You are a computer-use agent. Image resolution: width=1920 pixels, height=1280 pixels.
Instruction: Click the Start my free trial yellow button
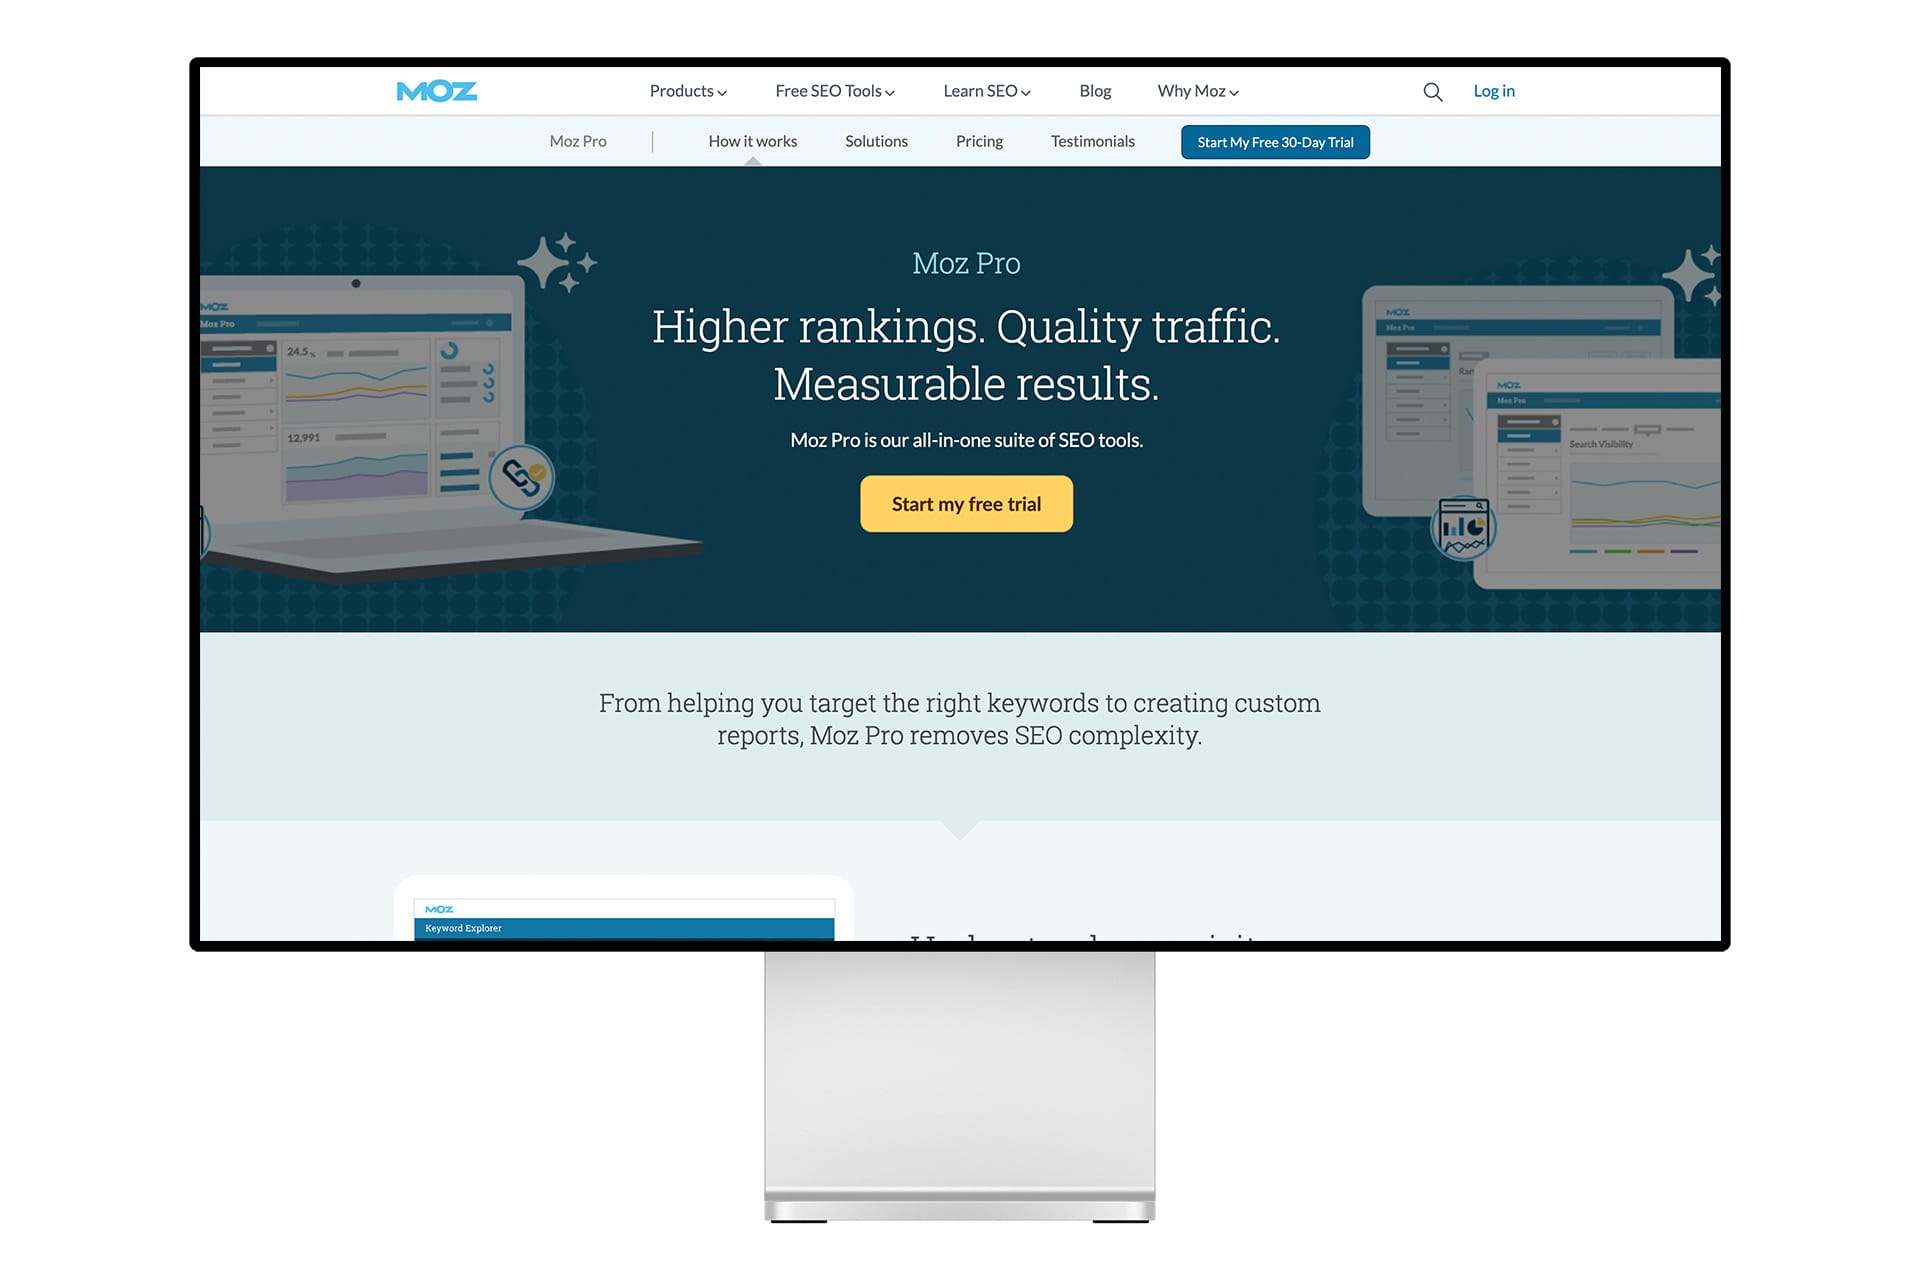[x=964, y=503]
